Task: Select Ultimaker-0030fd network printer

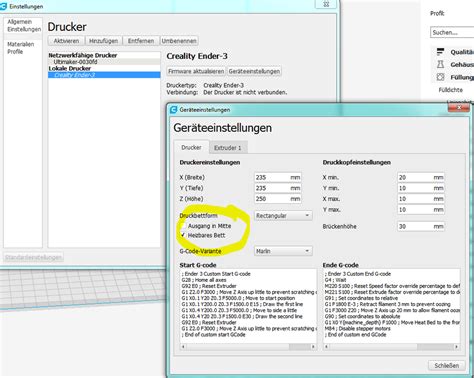Action: (x=104, y=62)
